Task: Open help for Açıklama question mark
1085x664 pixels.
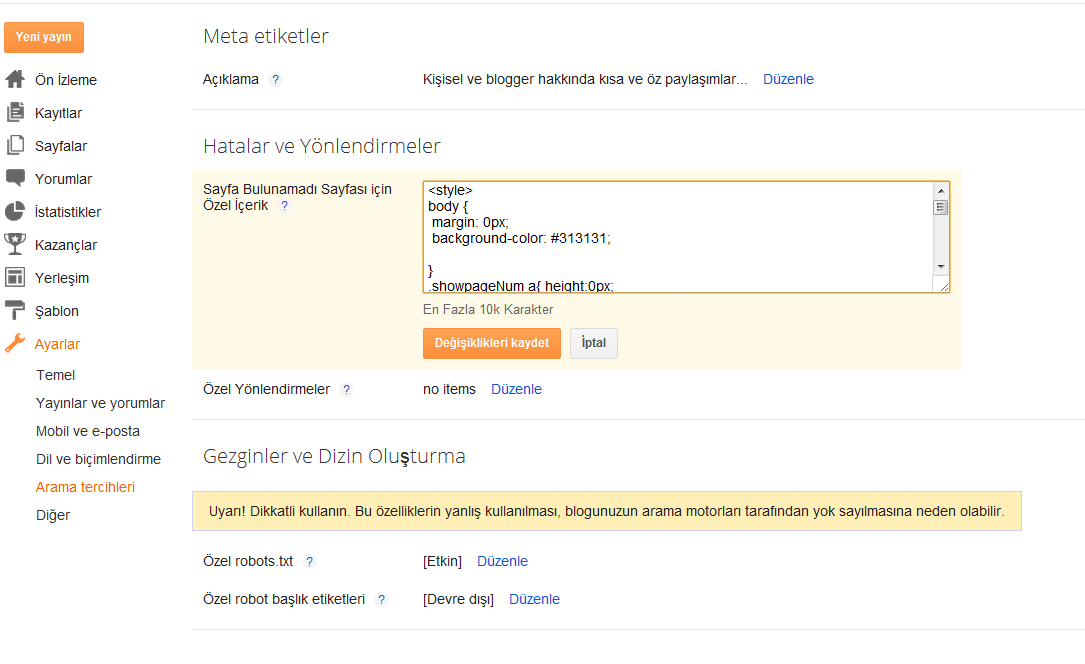Action: click(275, 80)
